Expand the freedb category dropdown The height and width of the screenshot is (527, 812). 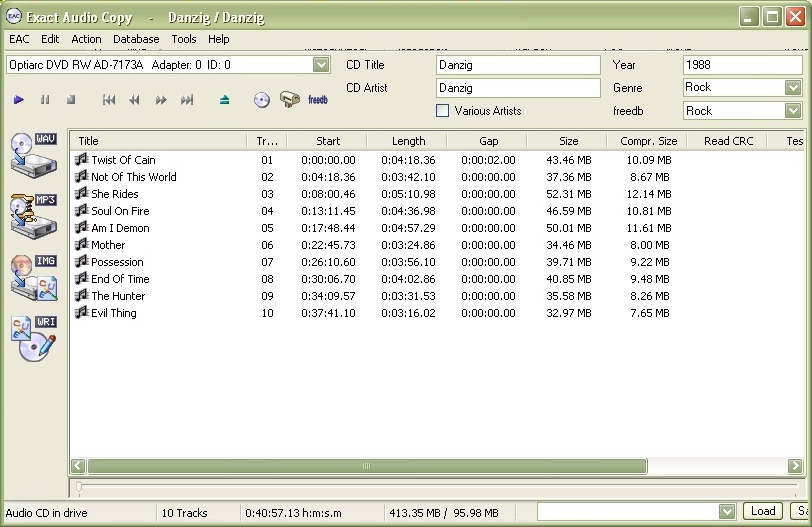coord(793,111)
